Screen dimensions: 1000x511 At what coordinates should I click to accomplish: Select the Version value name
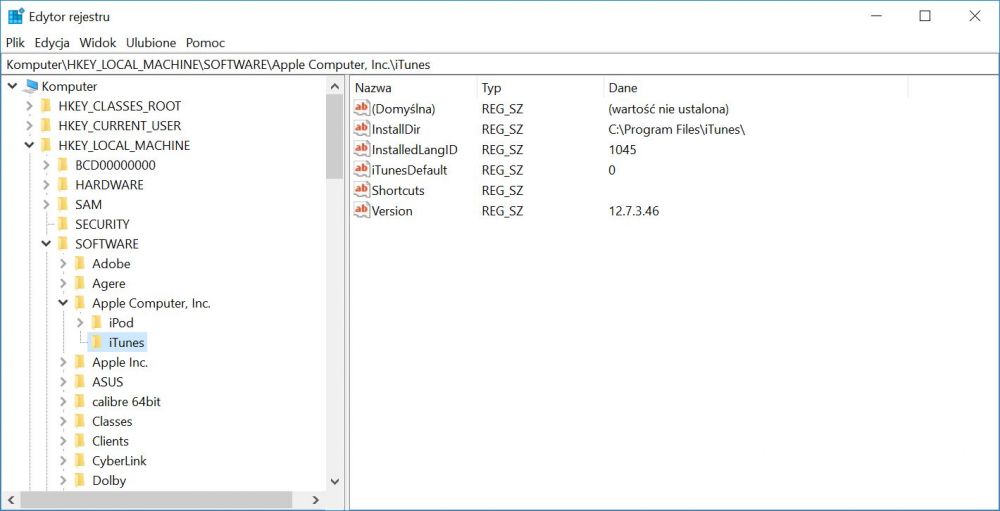[392, 211]
